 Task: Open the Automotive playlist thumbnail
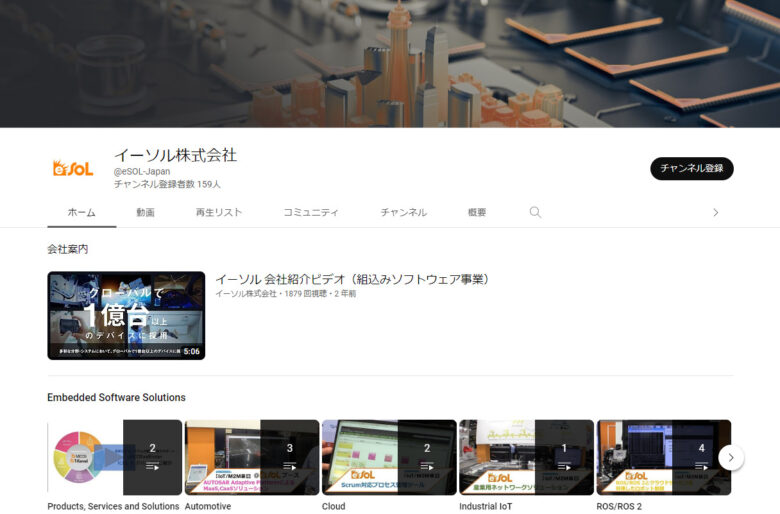pos(252,457)
